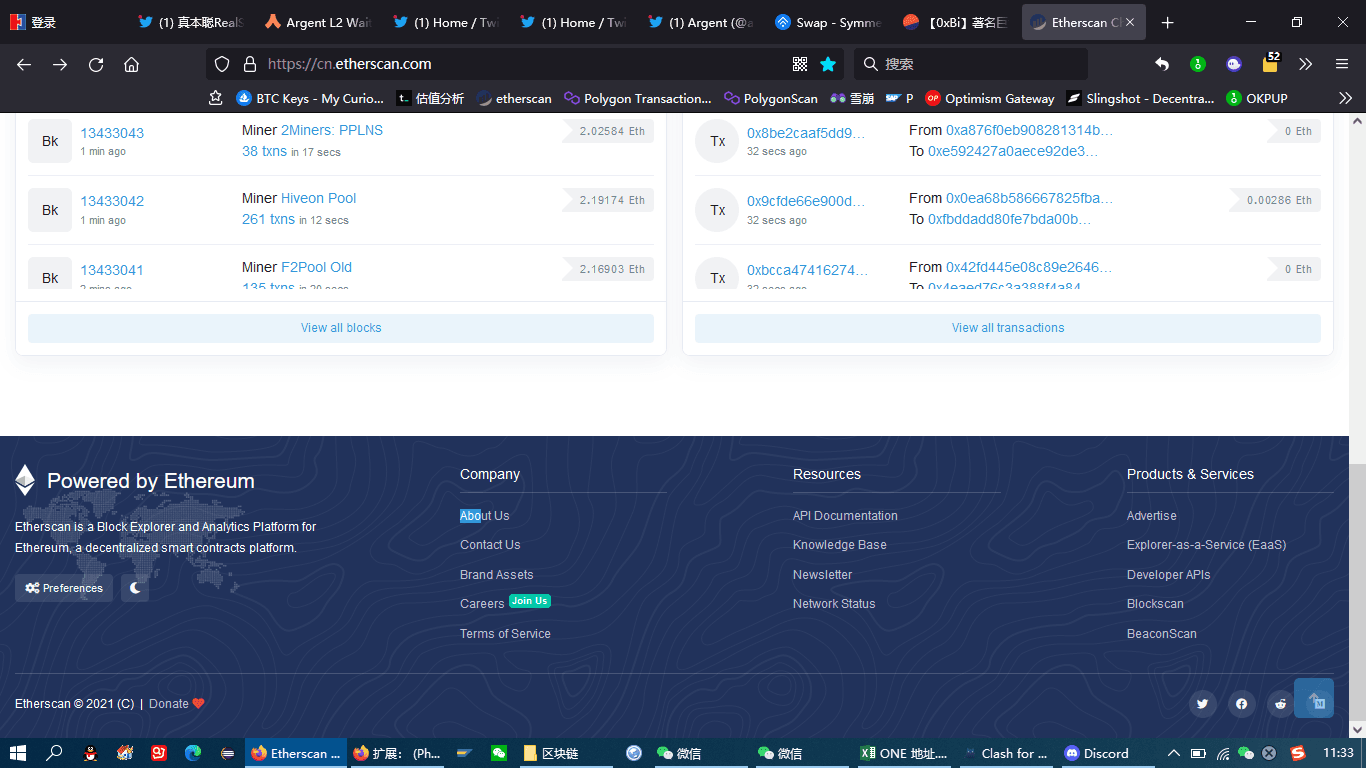Screen dimensions: 1366x768
Task: Click the yellow extension icon with 52 badge
Action: point(1270,63)
